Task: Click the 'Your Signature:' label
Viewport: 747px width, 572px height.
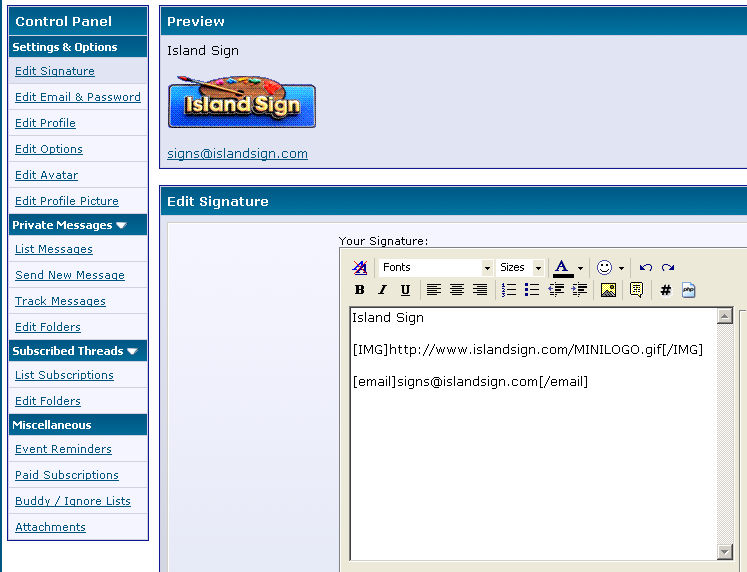Action: (384, 241)
